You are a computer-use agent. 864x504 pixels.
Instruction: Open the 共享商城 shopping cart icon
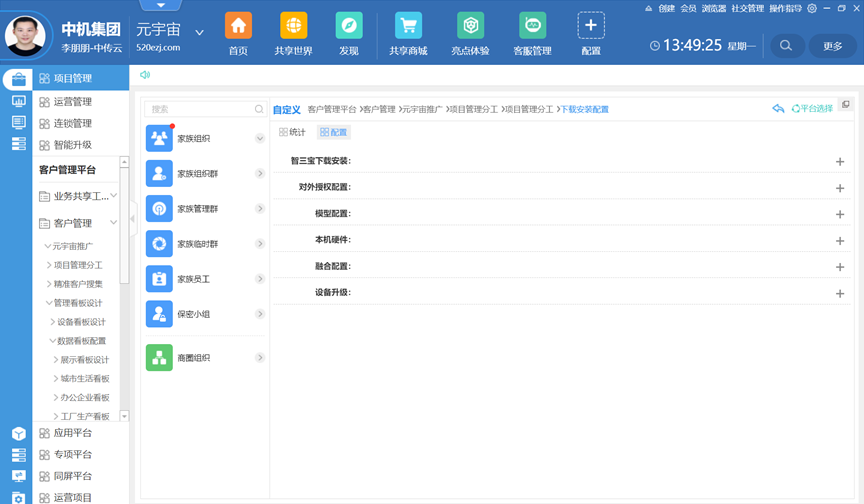tap(407, 26)
